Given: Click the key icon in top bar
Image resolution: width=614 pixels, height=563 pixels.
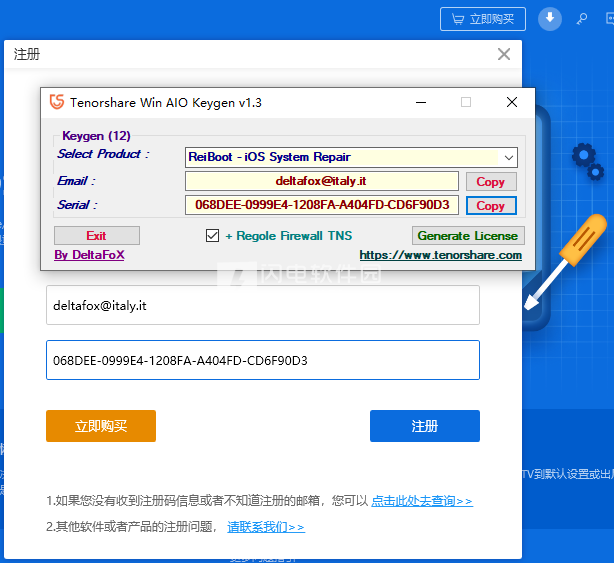Looking at the screenshot, I should click(x=582, y=18).
